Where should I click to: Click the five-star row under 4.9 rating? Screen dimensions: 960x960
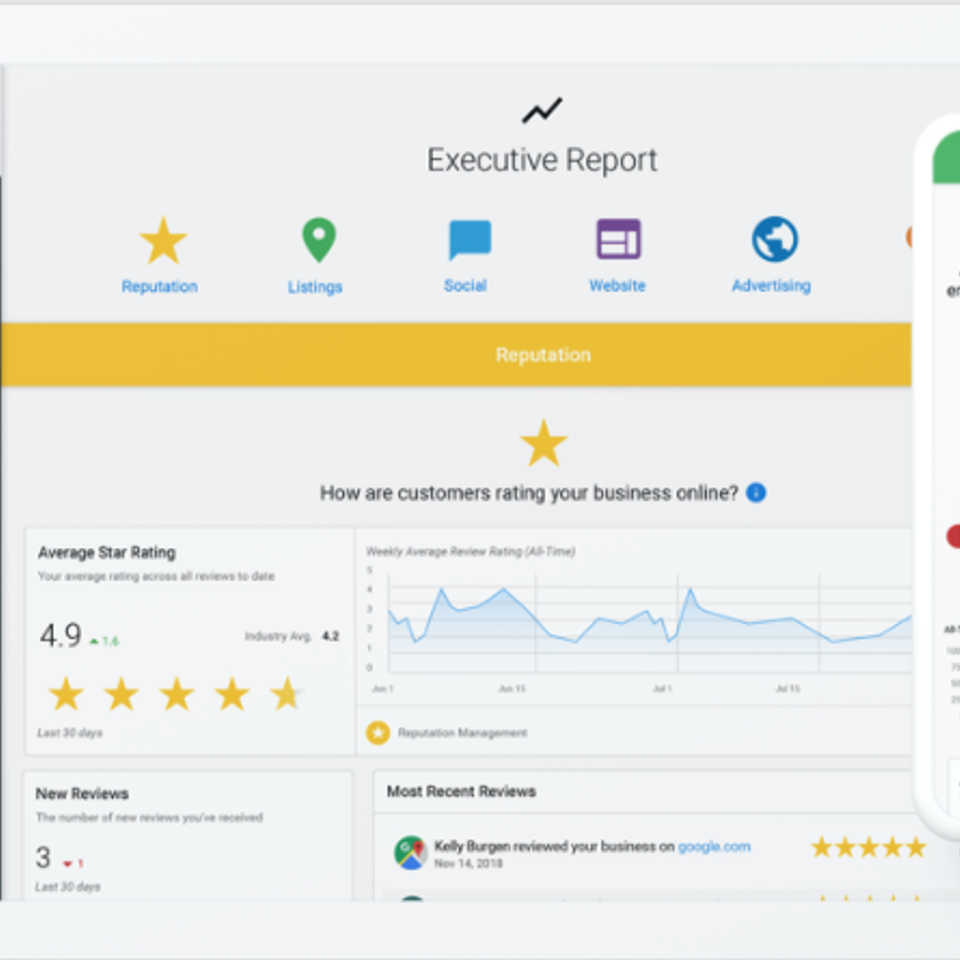pos(176,694)
